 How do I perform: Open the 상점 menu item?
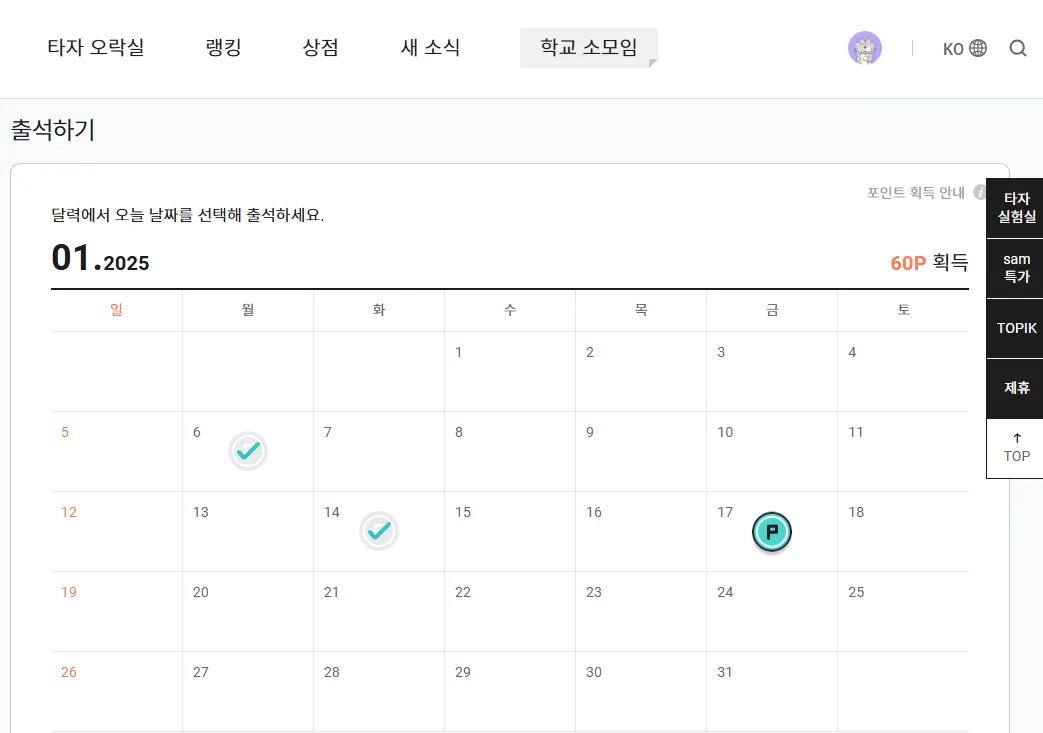click(x=320, y=47)
